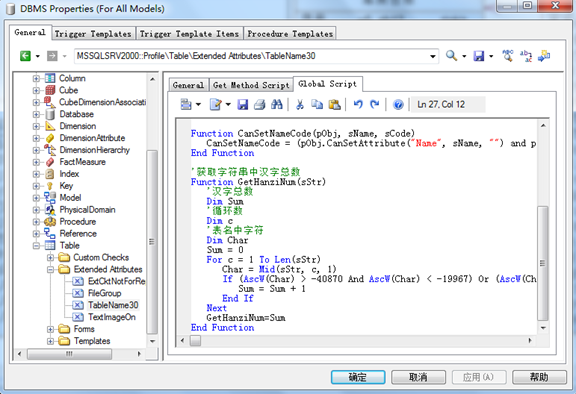Collapse the Extended Attributes folder
The image size is (576, 394).
[x=50, y=270]
